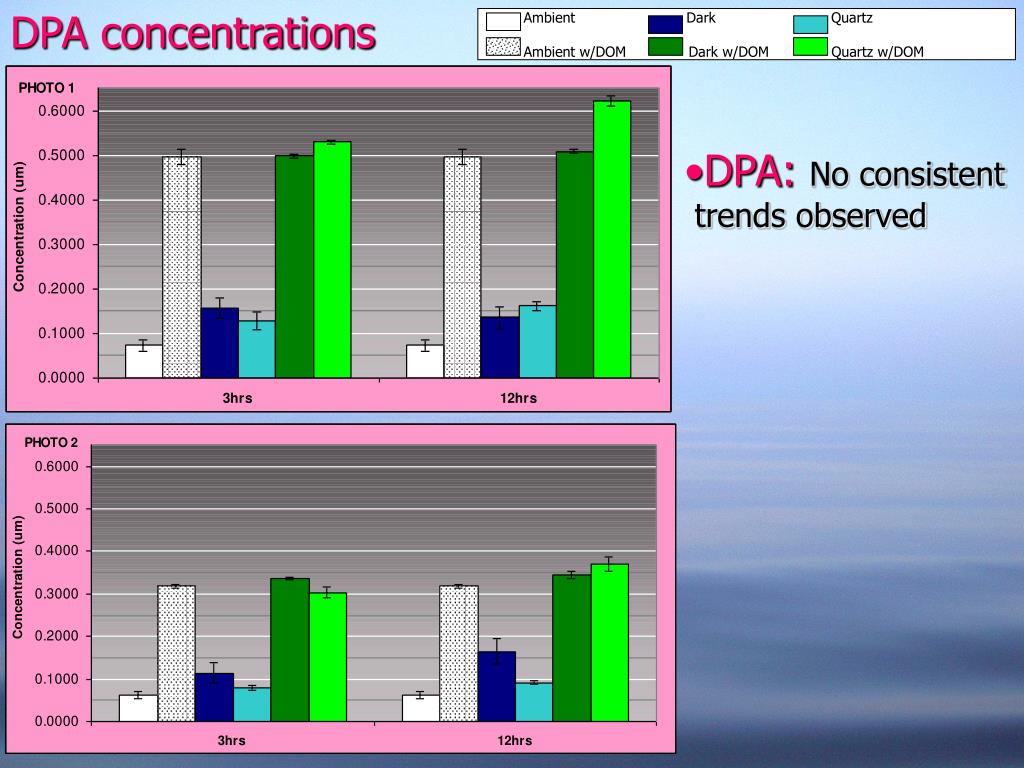Screen dimensions: 1024x768
Task: Click the '12hrs' axis label in PHOTO 1
Action: coord(519,398)
